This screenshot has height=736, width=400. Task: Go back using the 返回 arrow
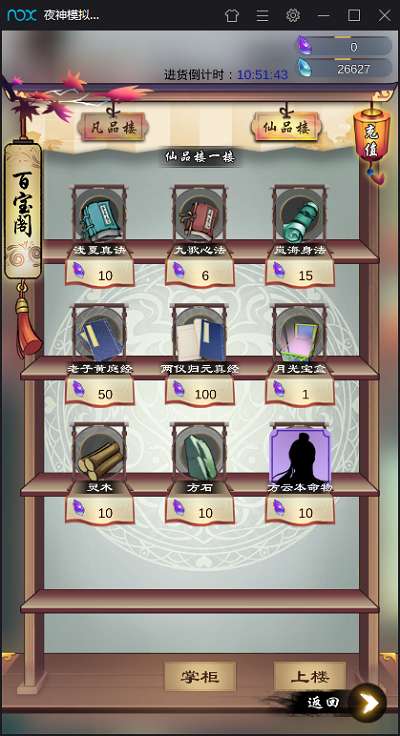(x=369, y=703)
